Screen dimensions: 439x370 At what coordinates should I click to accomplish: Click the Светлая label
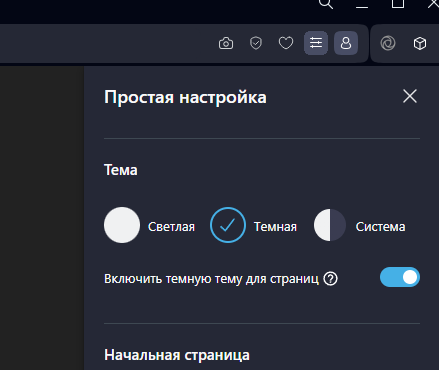coord(171,227)
